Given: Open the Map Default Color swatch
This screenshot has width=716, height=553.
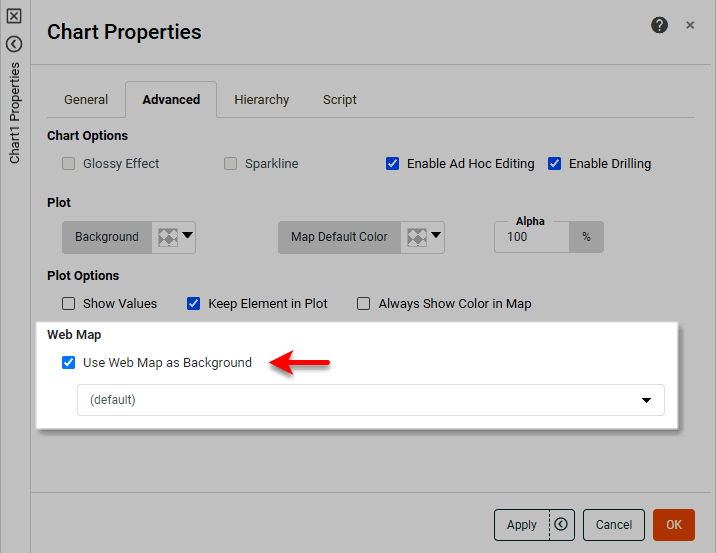Looking at the screenshot, I should (423, 237).
